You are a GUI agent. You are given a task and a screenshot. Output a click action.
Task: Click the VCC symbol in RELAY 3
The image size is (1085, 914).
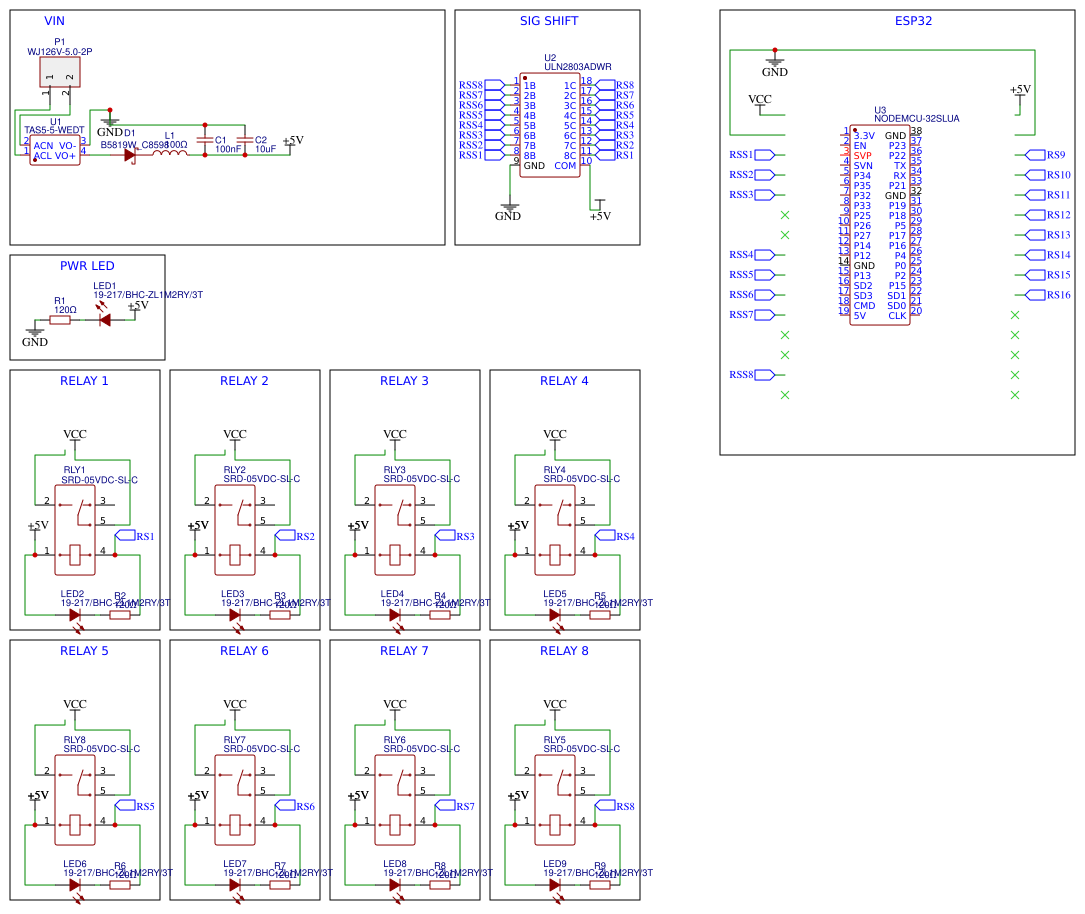395,440
